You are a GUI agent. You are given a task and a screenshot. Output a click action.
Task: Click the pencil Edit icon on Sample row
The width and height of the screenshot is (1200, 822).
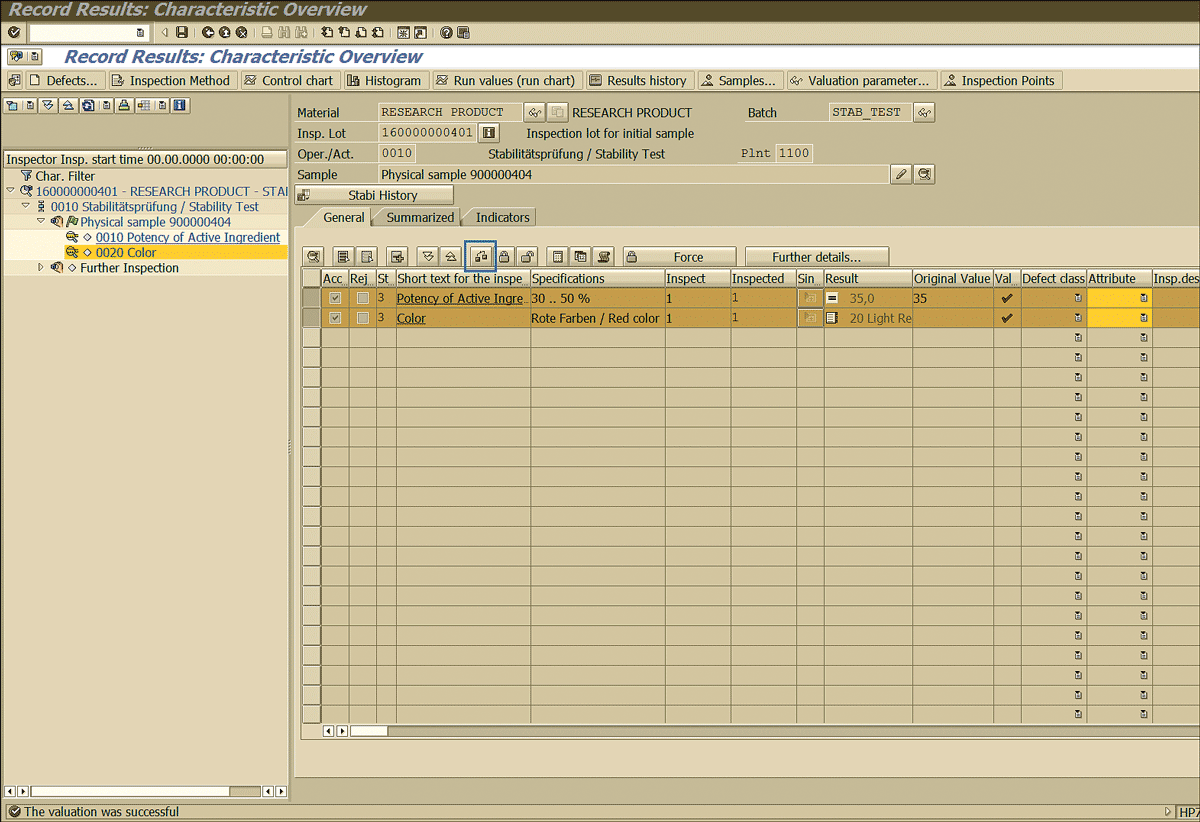point(901,175)
